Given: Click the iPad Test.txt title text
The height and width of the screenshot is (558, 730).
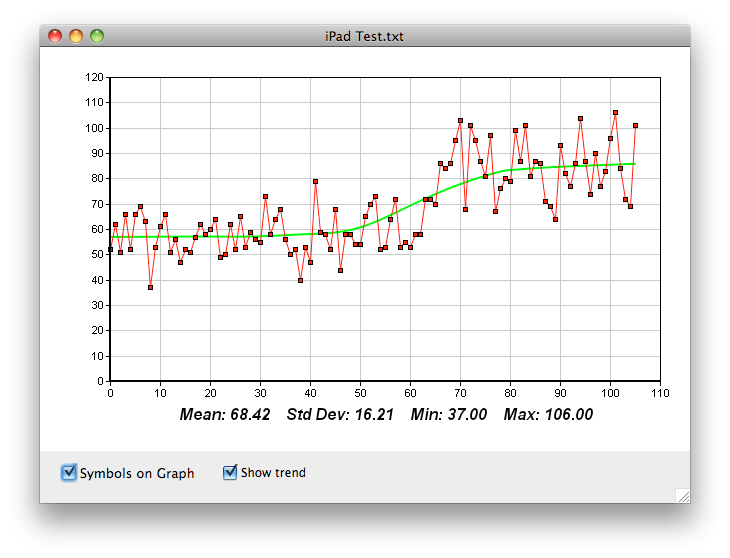Looking at the screenshot, I should pyautogui.click(x=364, y=36).
